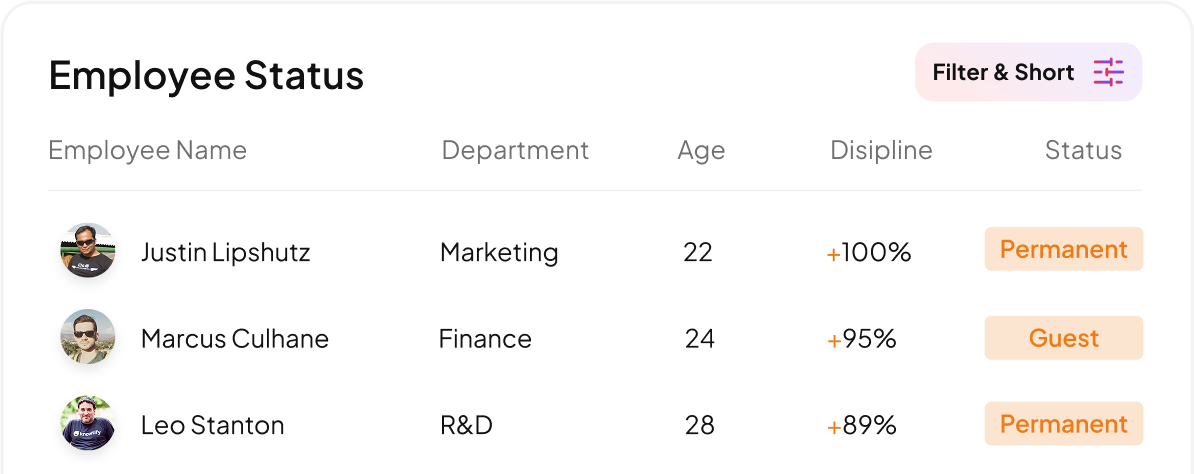
Task: Click the filter sliders icon
Action: [x=1109, y=72]
